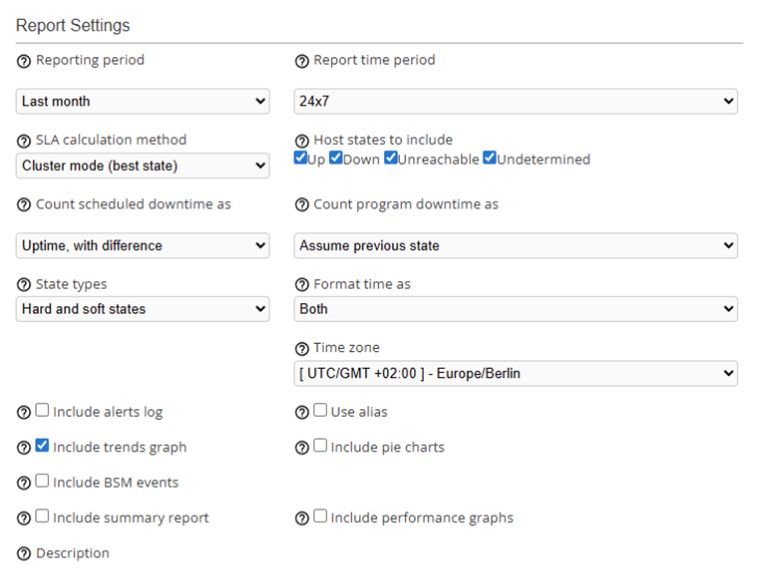The height and width of the screenshot is (573, 760).
Task: Click help icon for Host states to include
Action: tap(302, 141)
